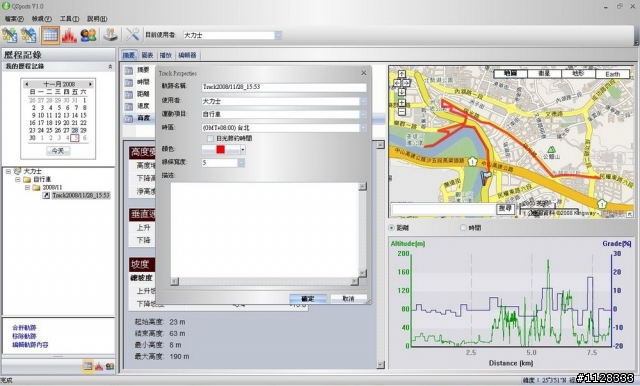Click the 編輯軌跡內容 link
Image resolution: width=640 pixels, height=386 pixels.
(30, 345)
